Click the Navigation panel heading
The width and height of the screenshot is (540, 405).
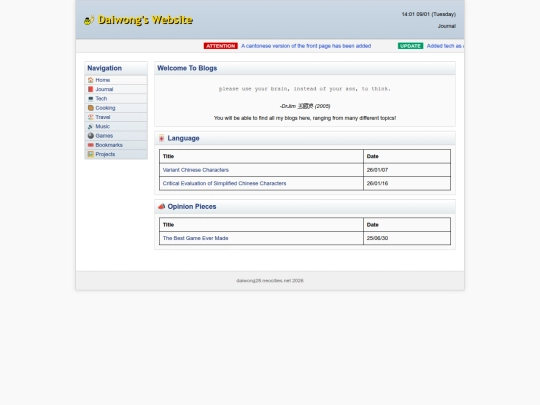click(x=104, y=68)
